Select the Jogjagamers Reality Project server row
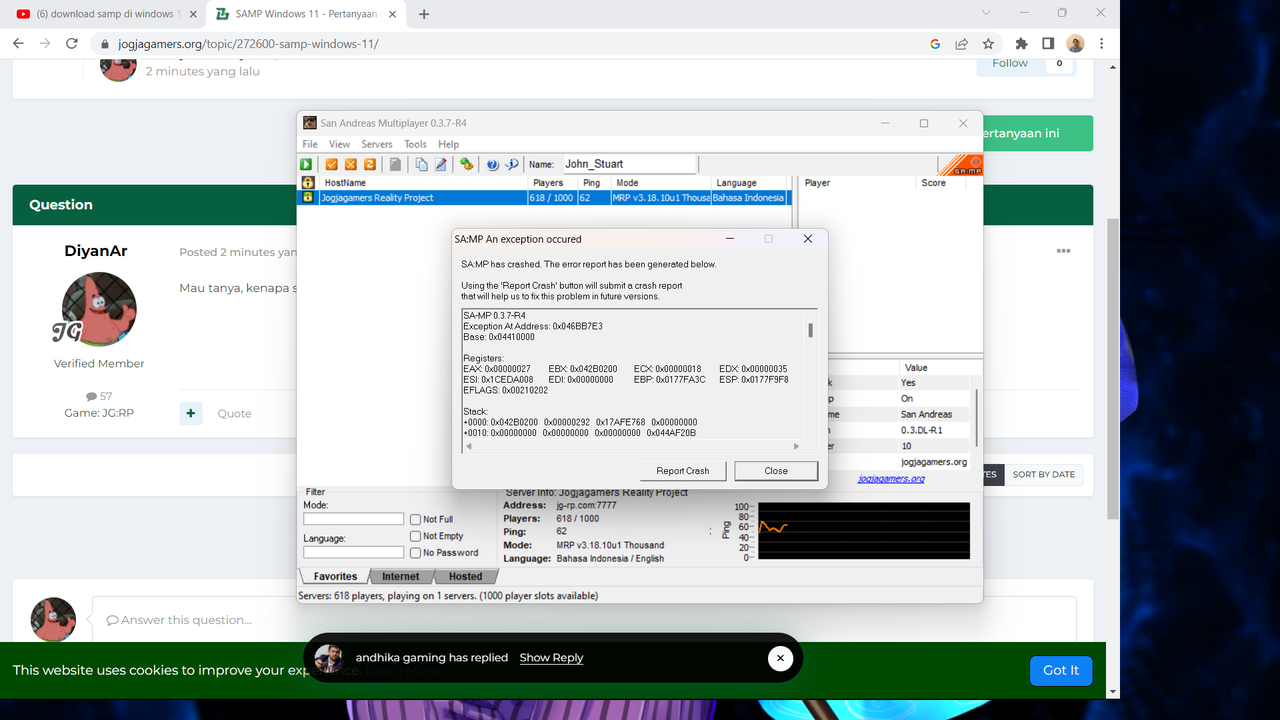1280x720 pixels. pyautogui.click(x=546, y=197)
